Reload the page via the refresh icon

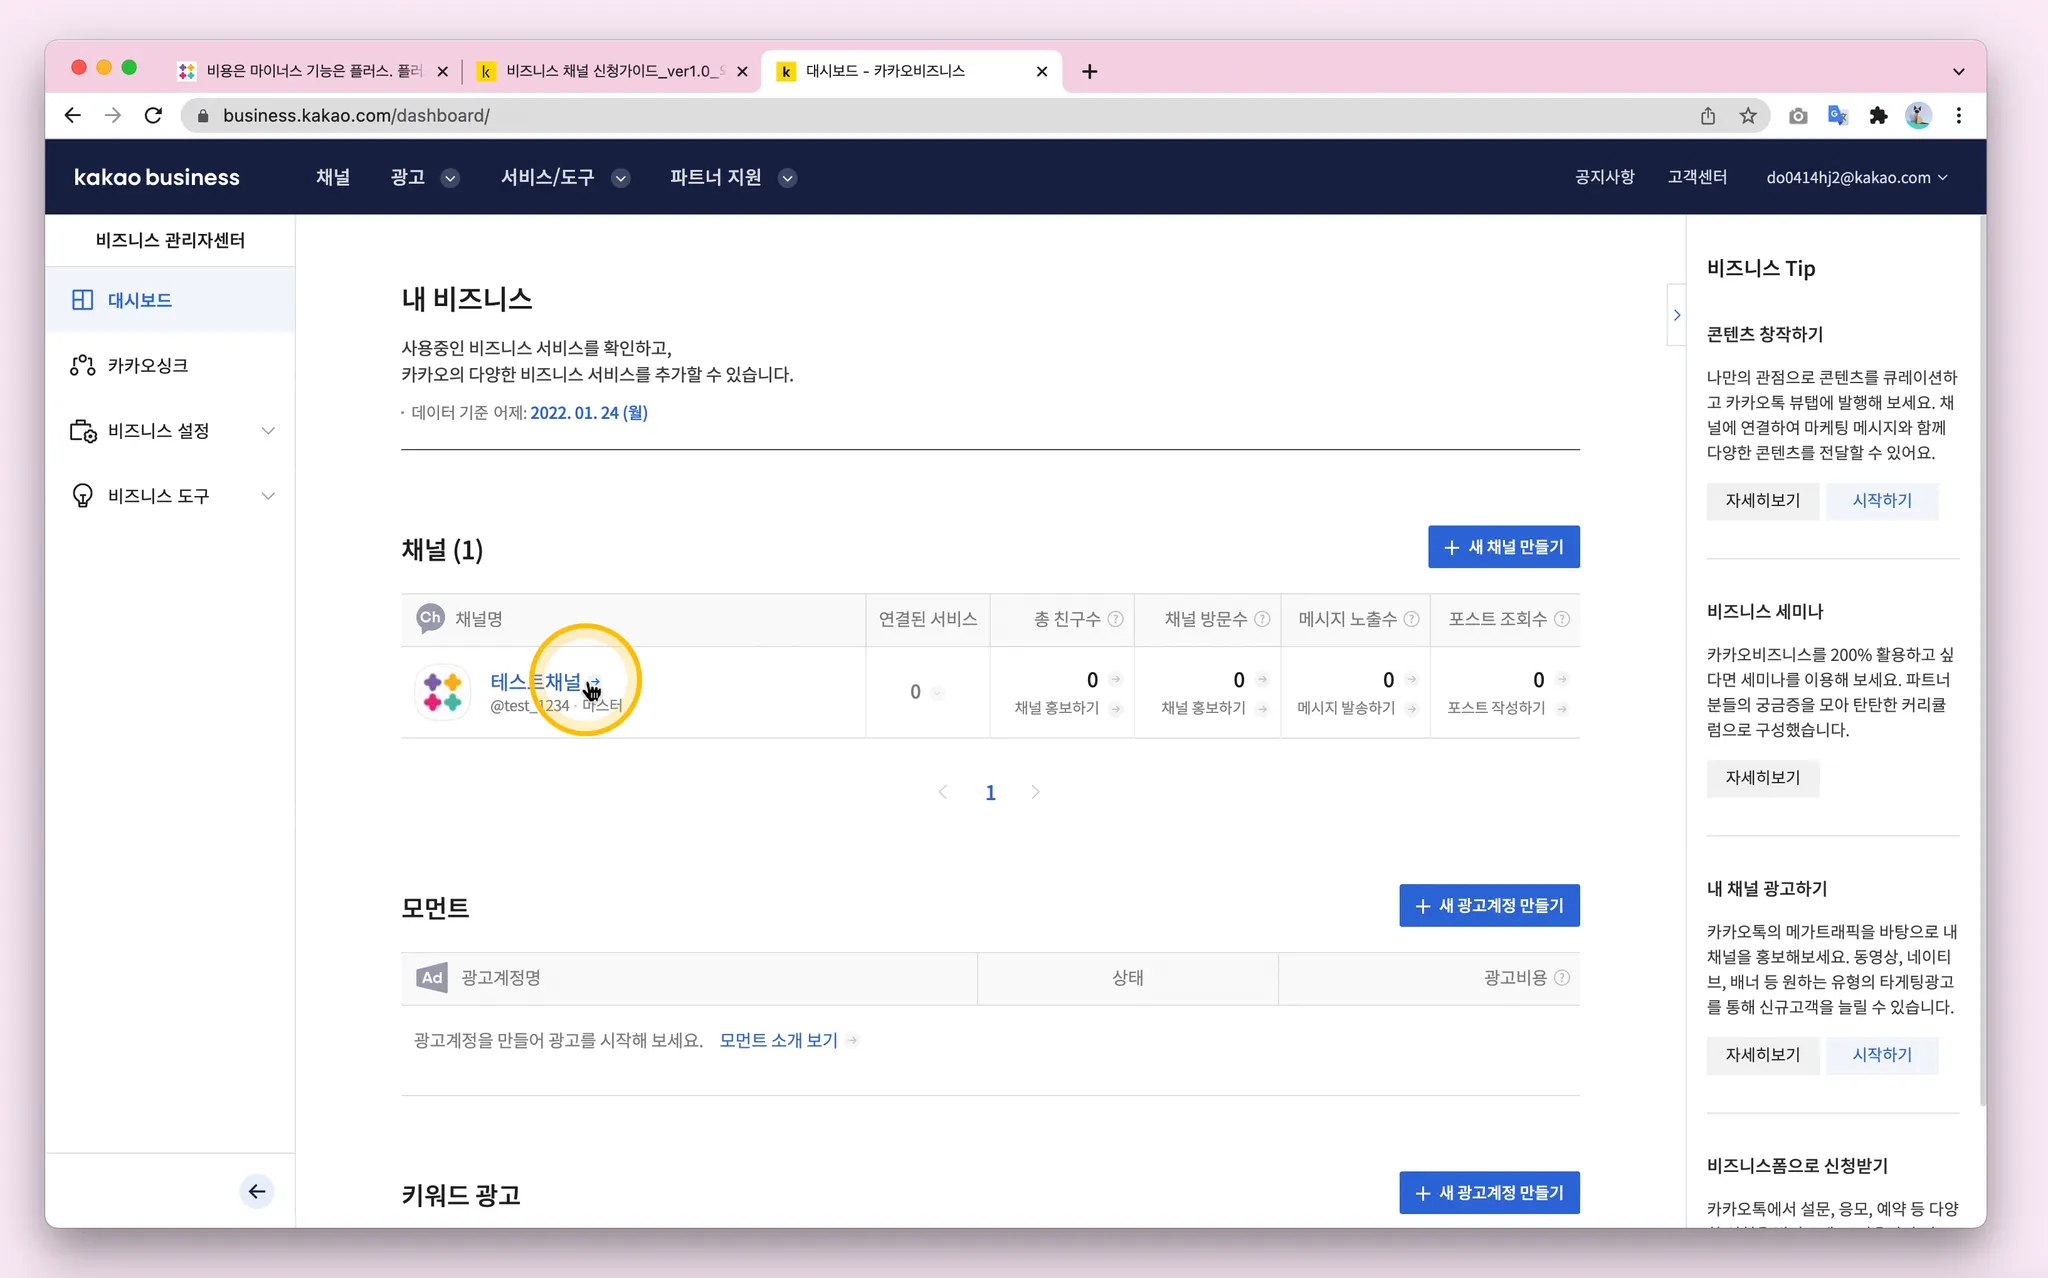click(x=153, y=116)
